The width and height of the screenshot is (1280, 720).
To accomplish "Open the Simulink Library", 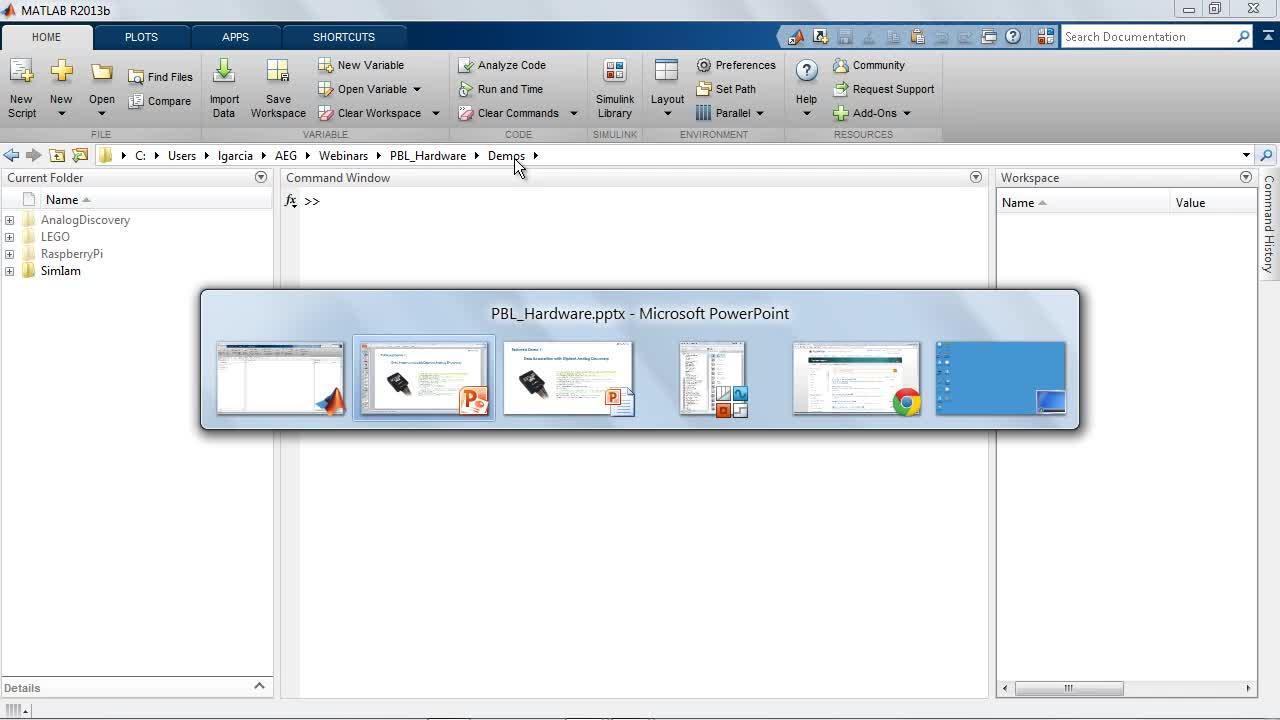I will tap(614, 88).
